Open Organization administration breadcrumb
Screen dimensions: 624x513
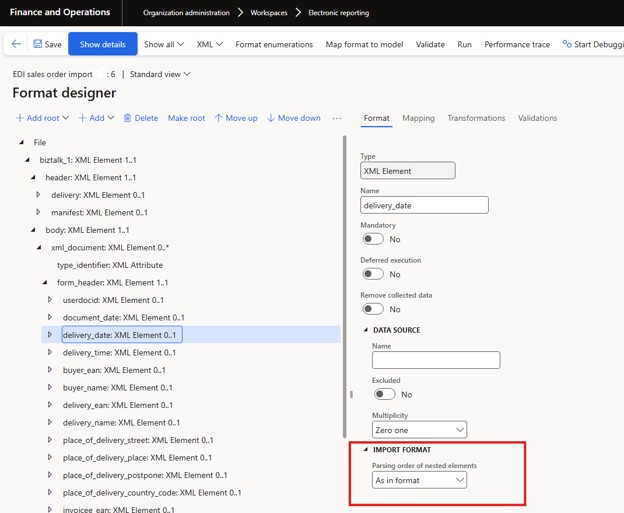point(186,13)
